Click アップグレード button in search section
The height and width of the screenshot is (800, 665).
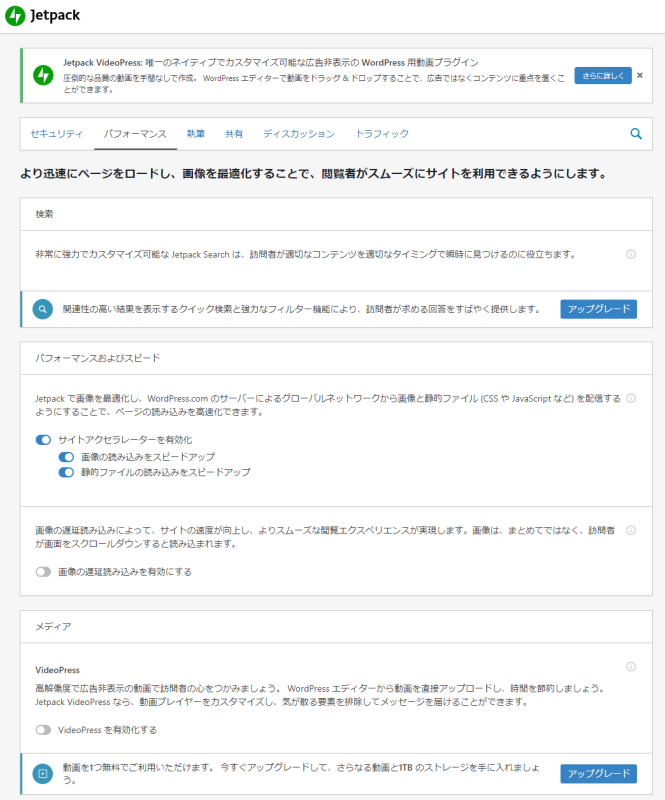[599, 309]
